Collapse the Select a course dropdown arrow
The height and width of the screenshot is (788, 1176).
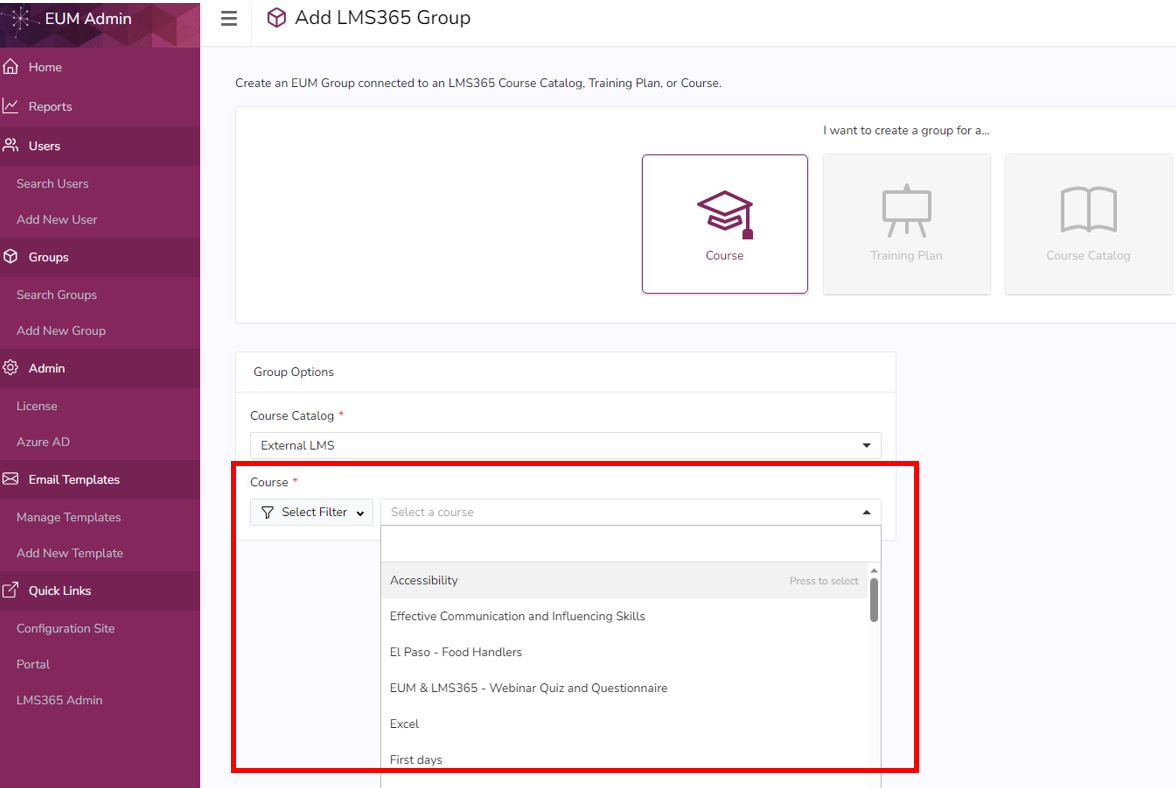coord(868,510)
